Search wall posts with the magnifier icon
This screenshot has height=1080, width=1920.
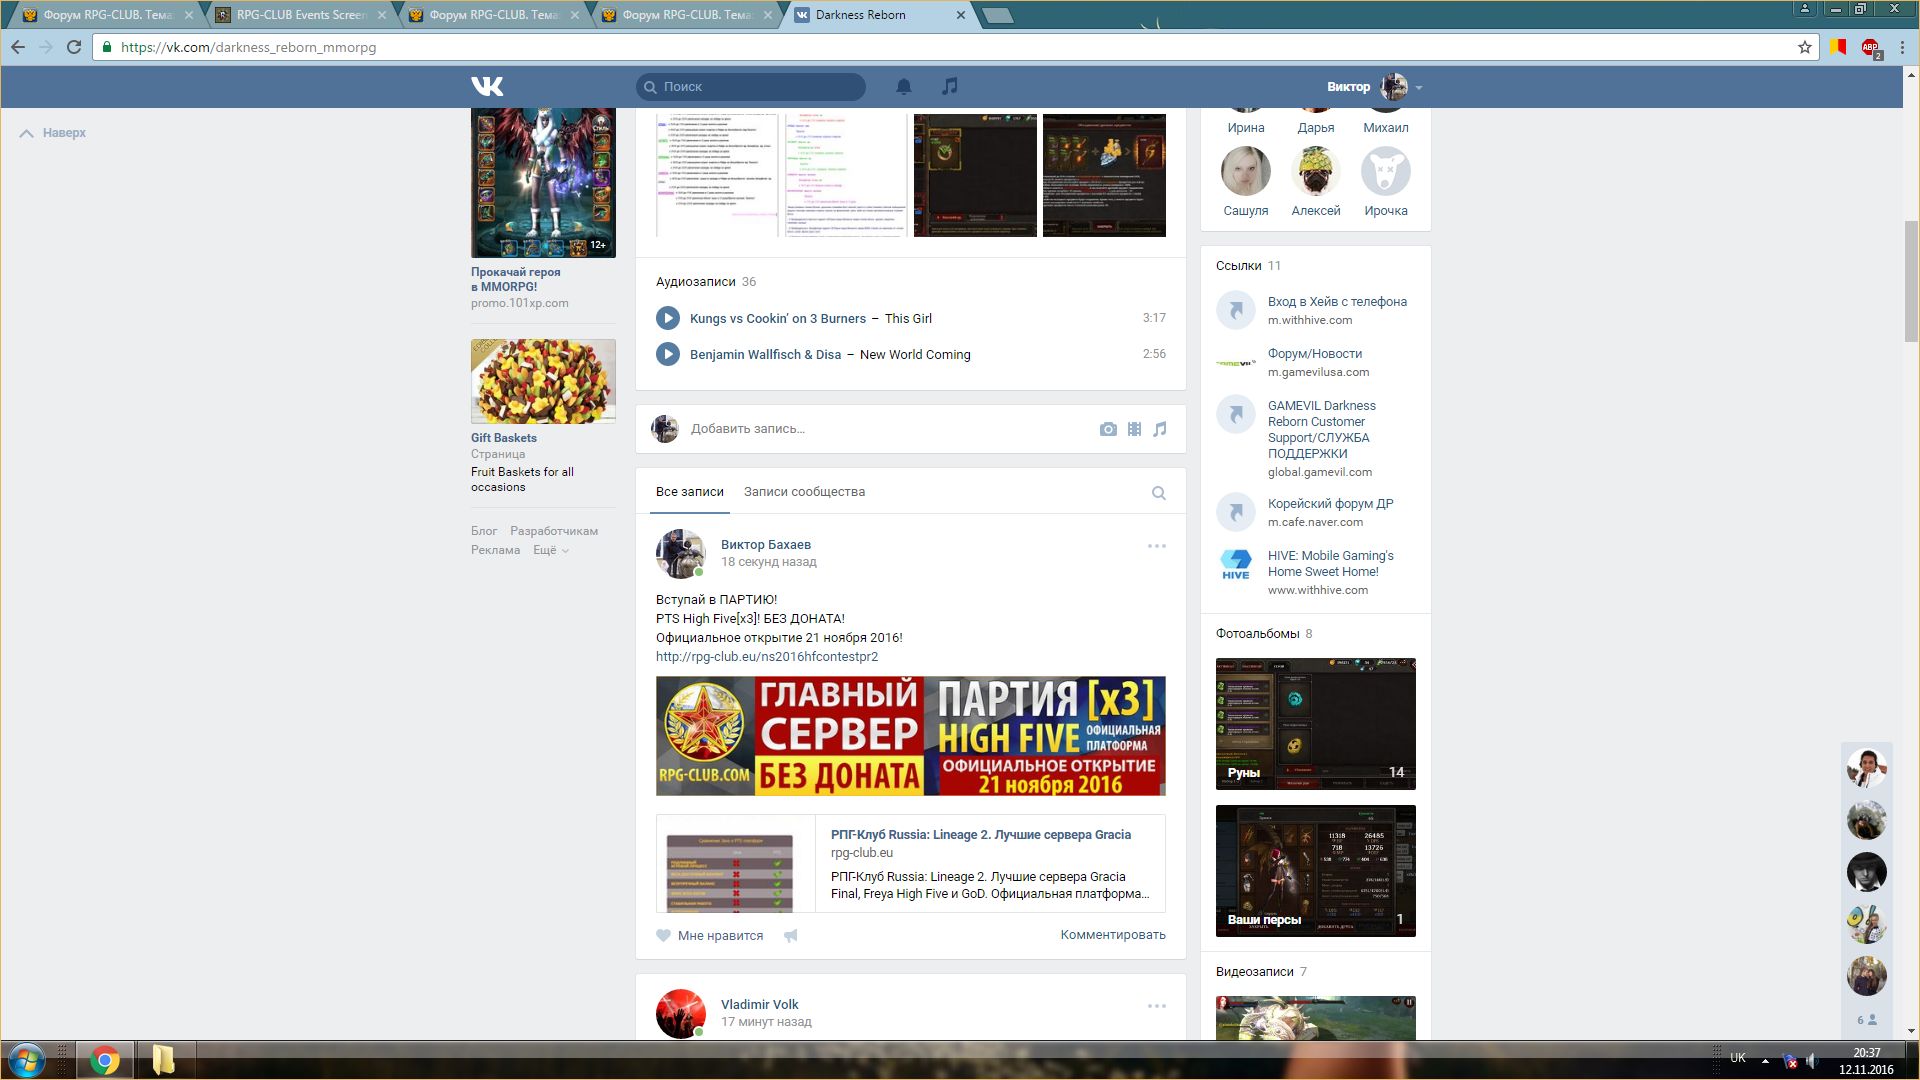click(1158, 493)
